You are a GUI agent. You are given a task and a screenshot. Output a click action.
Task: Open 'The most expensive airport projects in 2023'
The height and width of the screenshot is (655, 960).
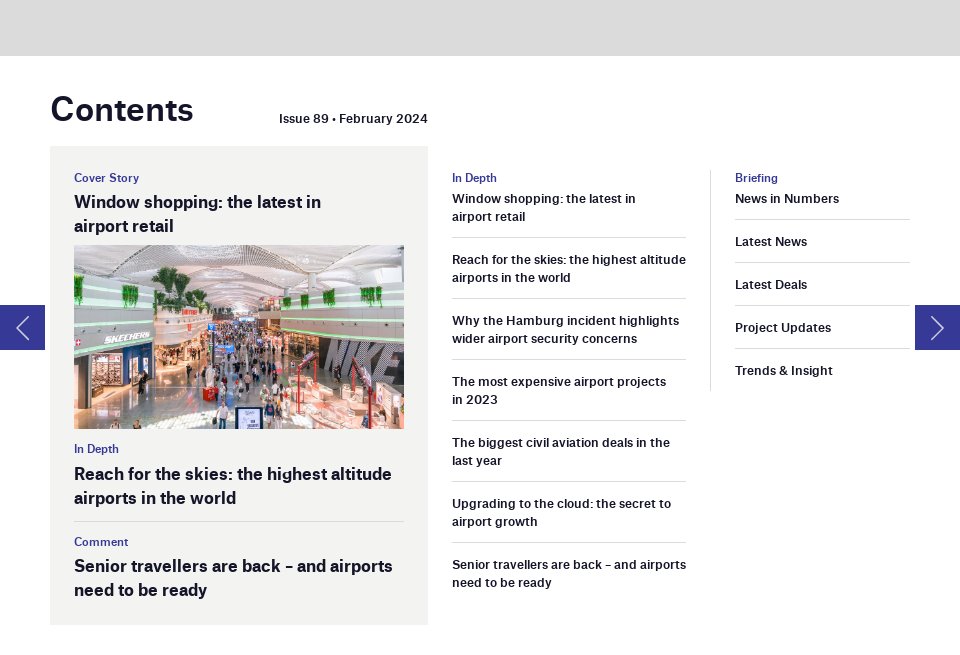pos(559,390)
